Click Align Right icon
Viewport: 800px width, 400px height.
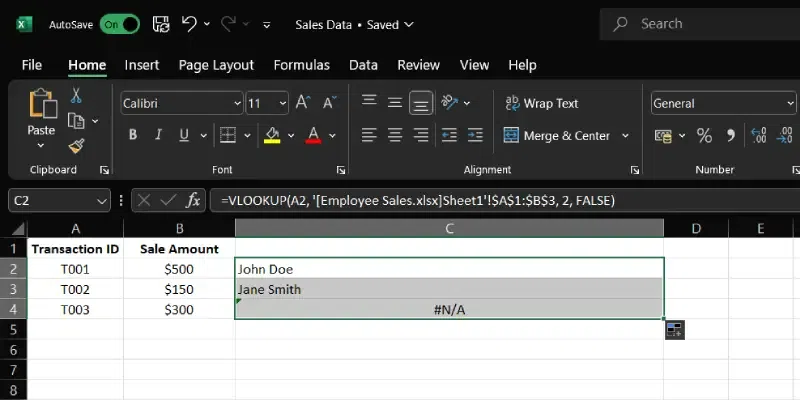[x=421, y=135]
